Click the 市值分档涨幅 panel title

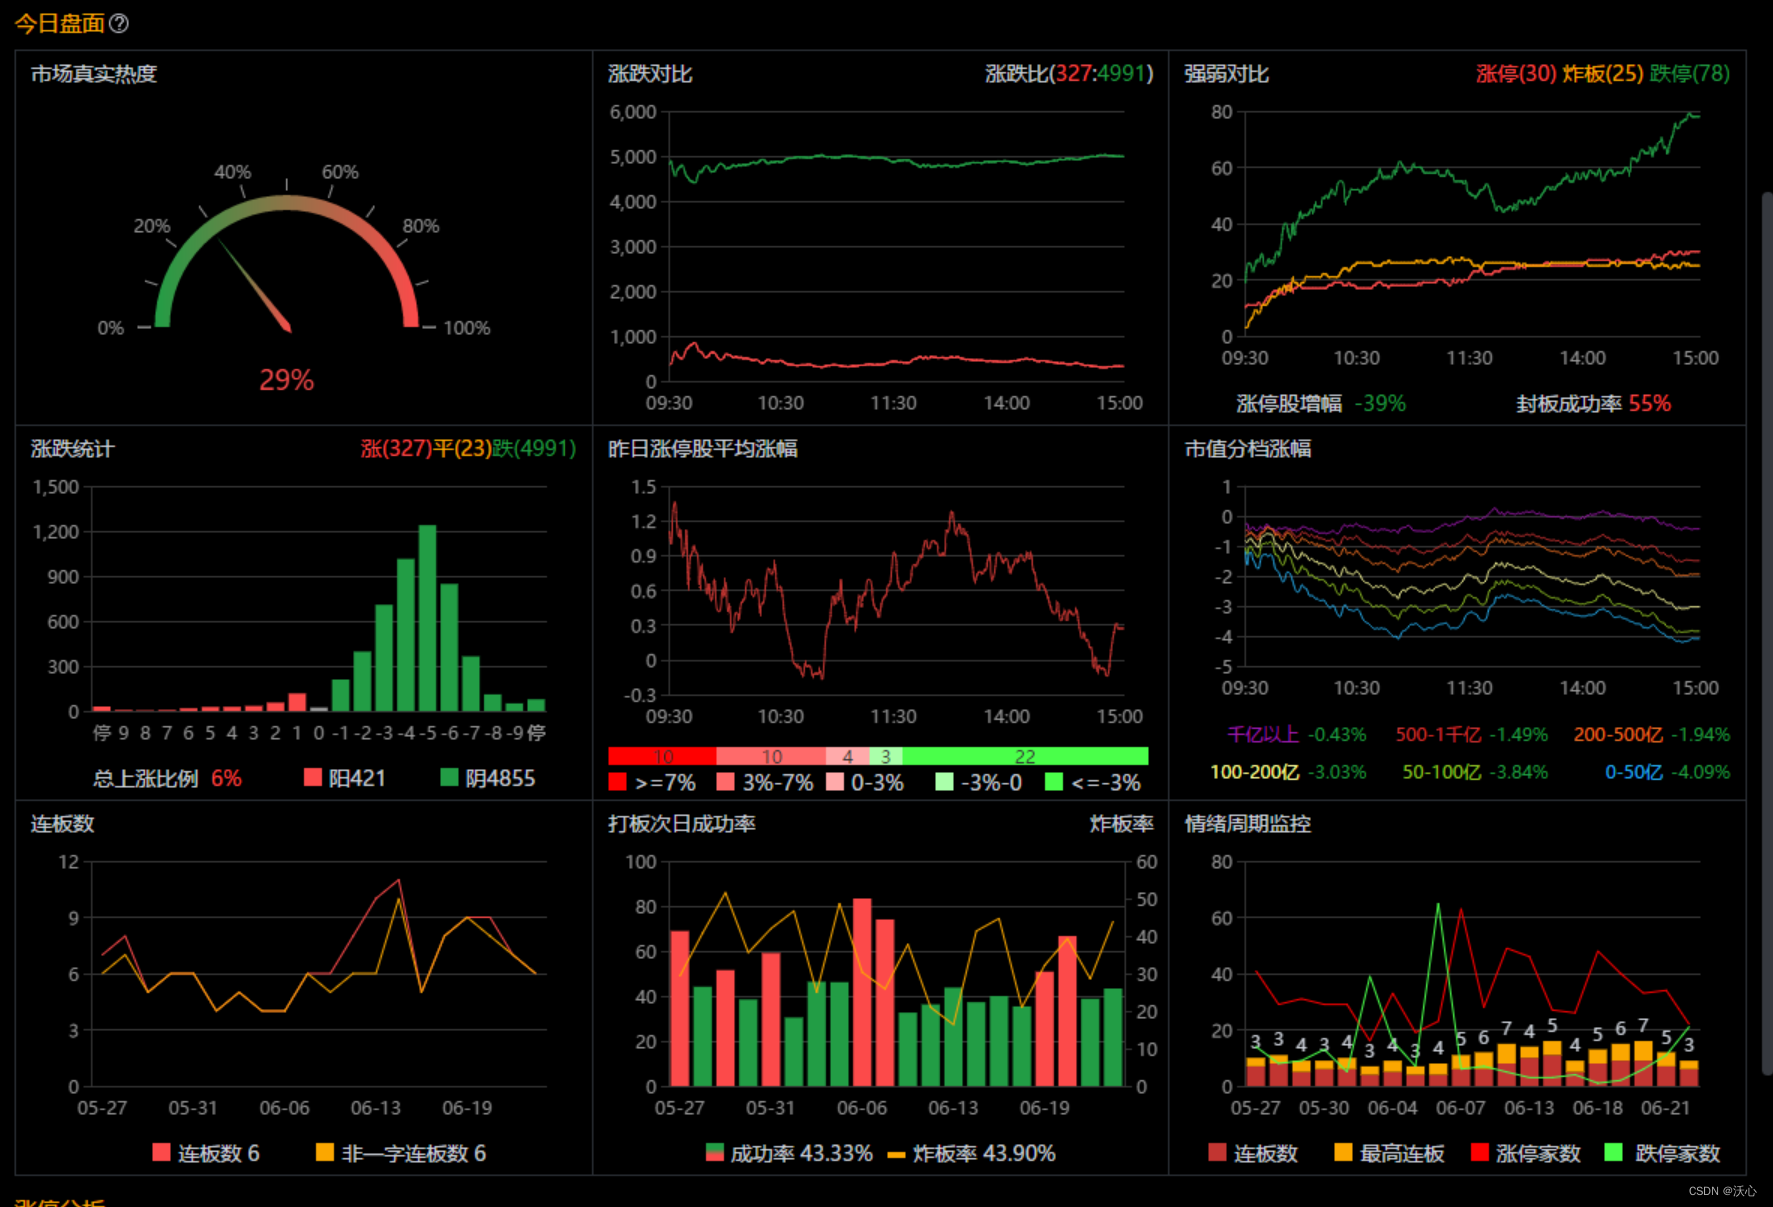click(1248, 449)
